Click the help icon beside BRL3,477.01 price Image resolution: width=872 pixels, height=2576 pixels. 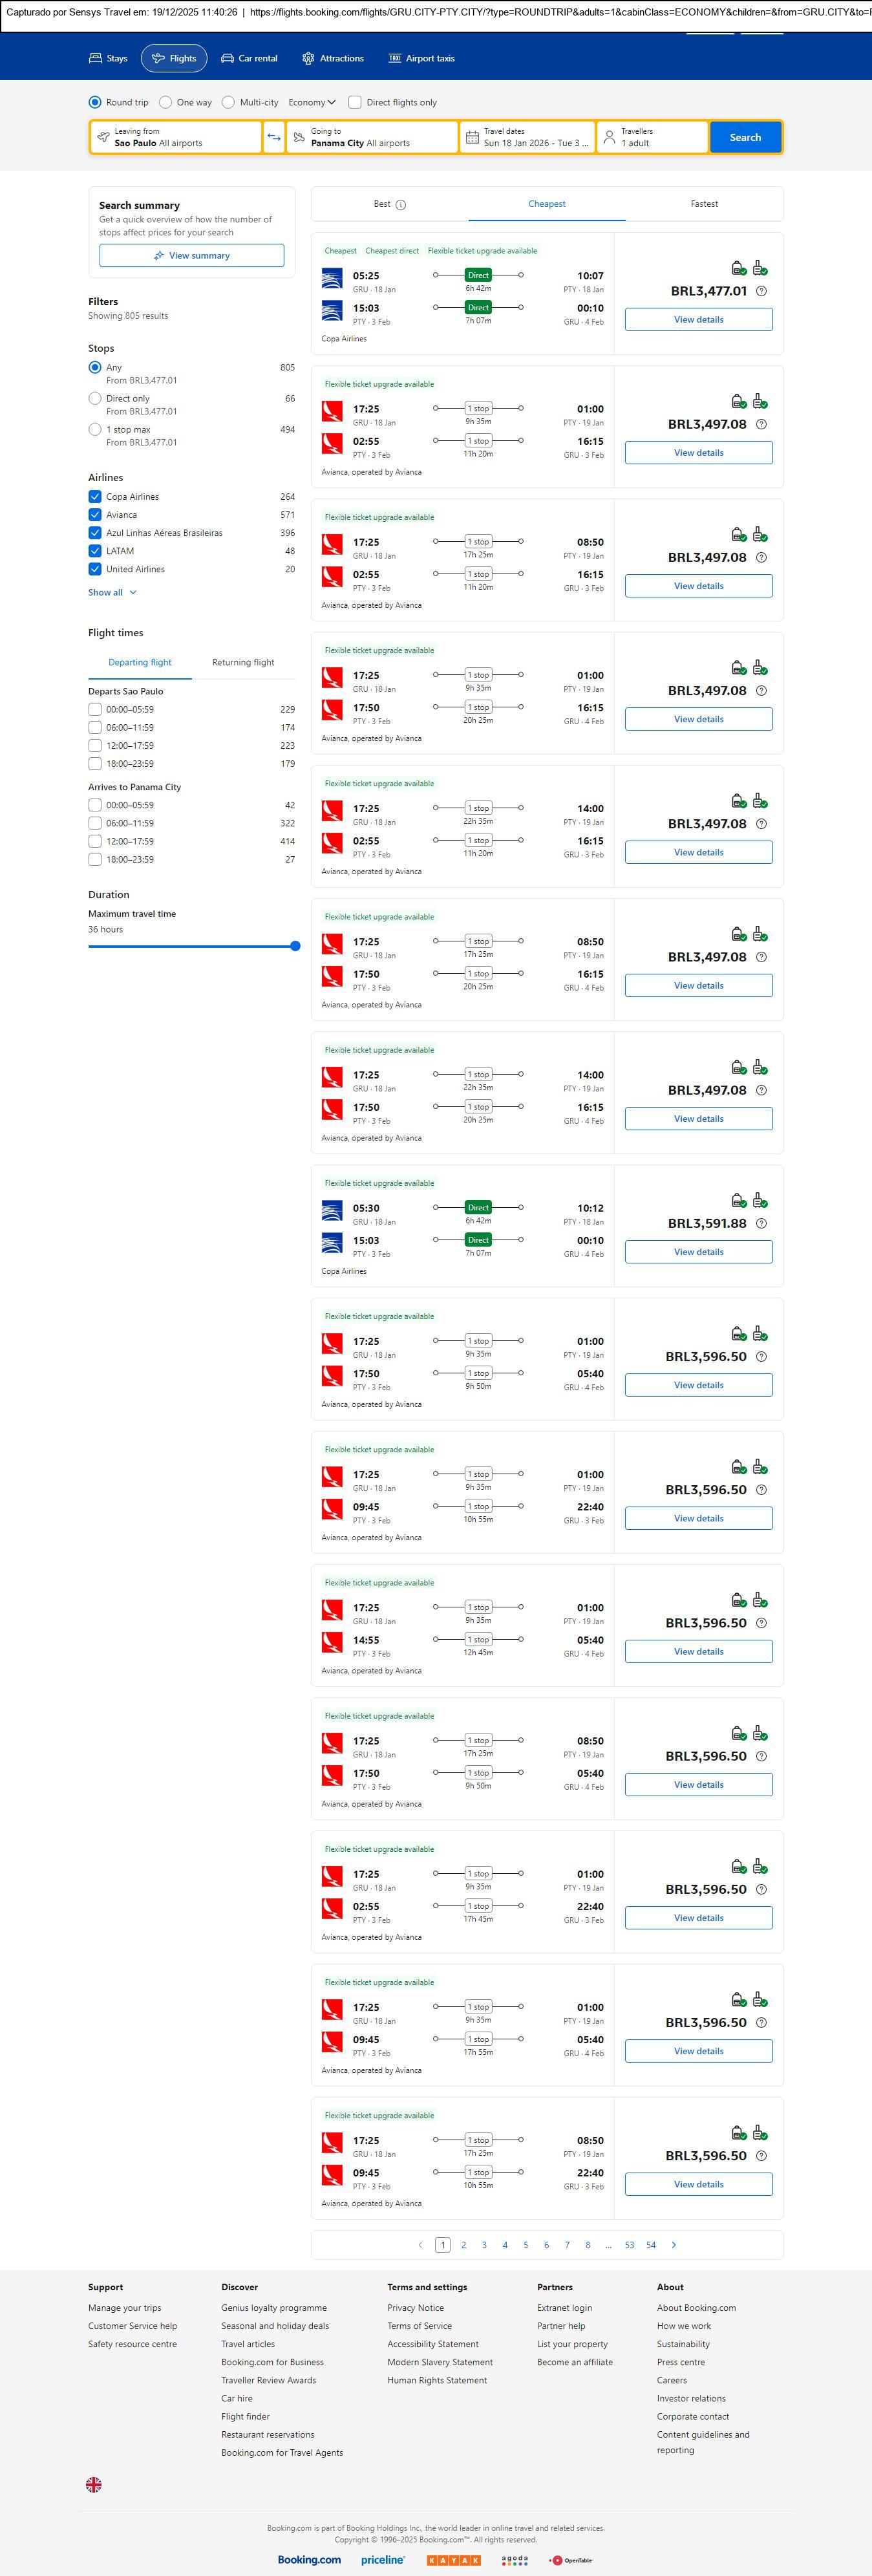point(761,291)
